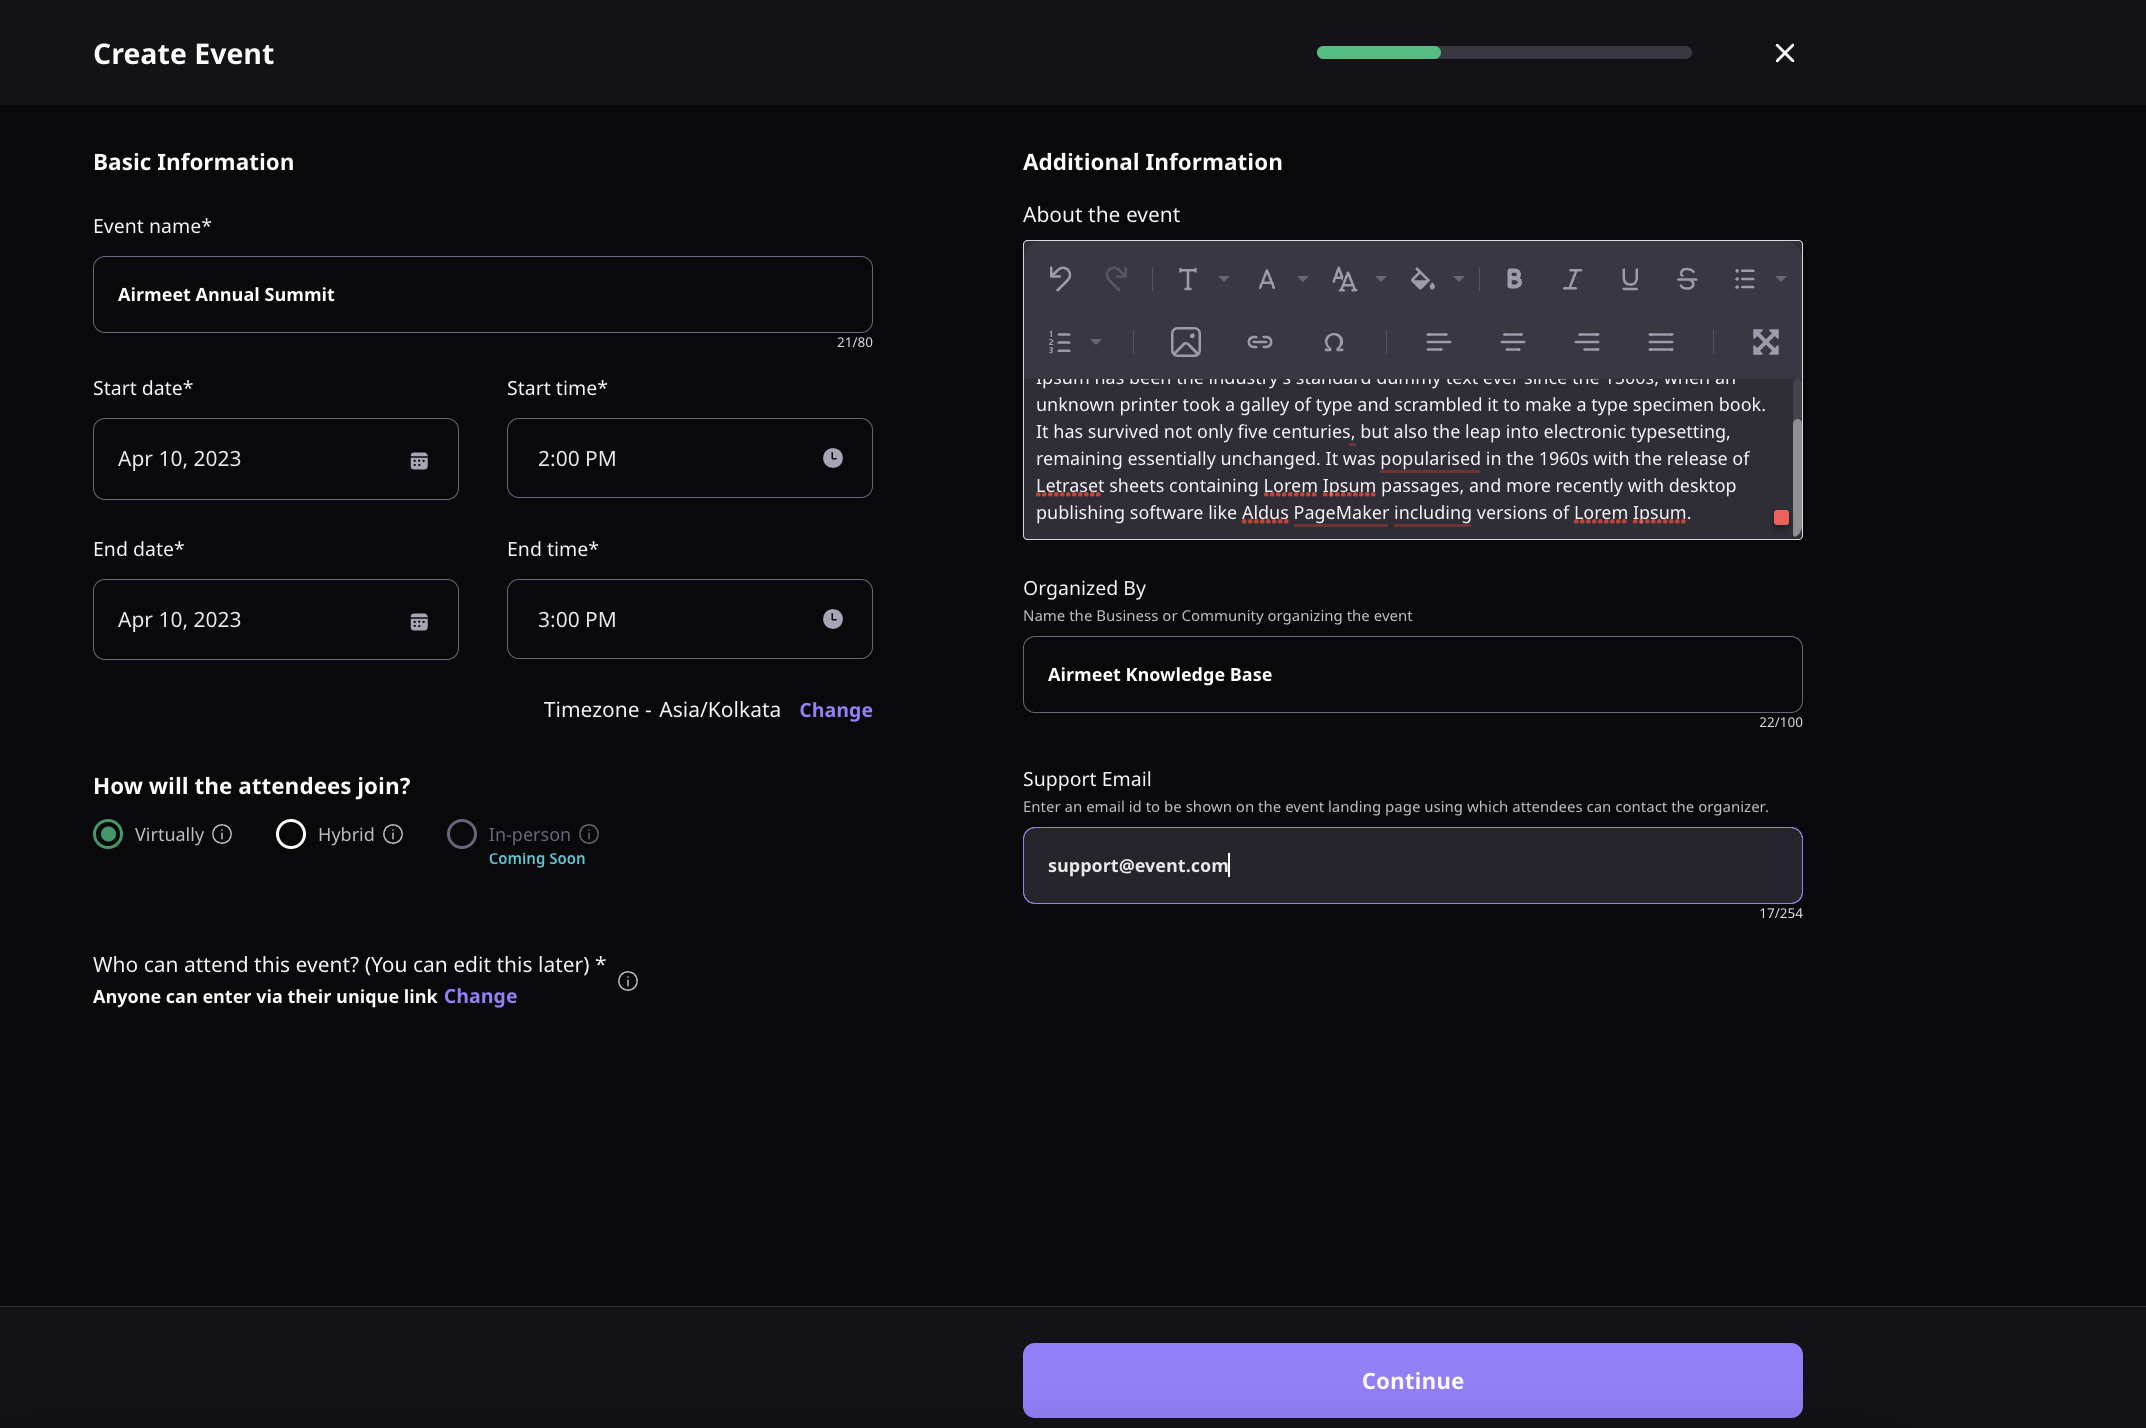This screenshot has width=2146, height=1428.
Task: Click the 'Additional Information' heading
Action: coord(1152,162)
